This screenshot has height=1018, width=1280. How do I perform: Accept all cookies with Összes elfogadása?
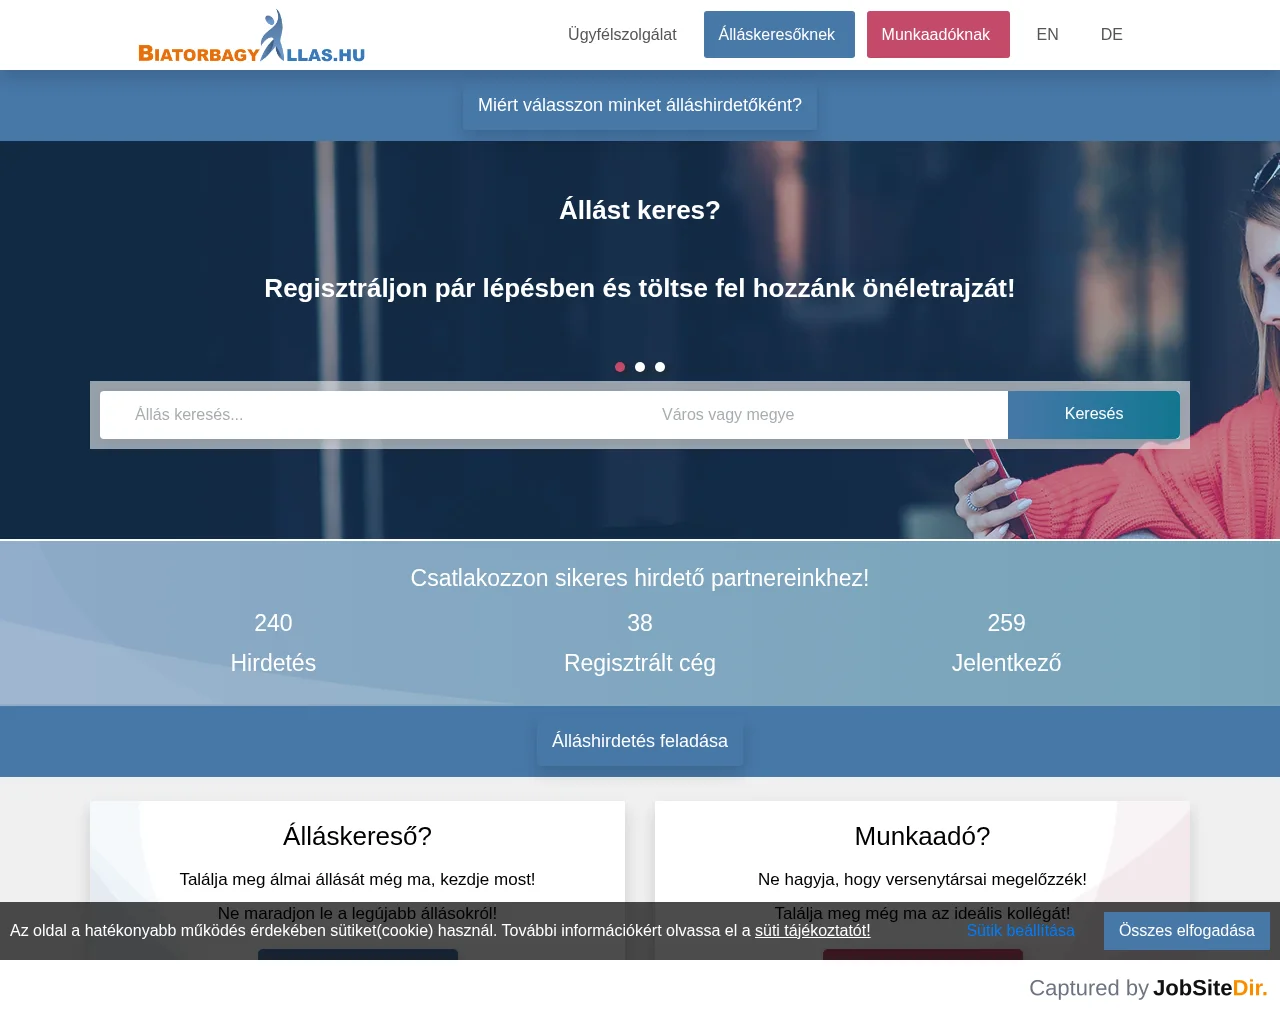click(1187, 931)
